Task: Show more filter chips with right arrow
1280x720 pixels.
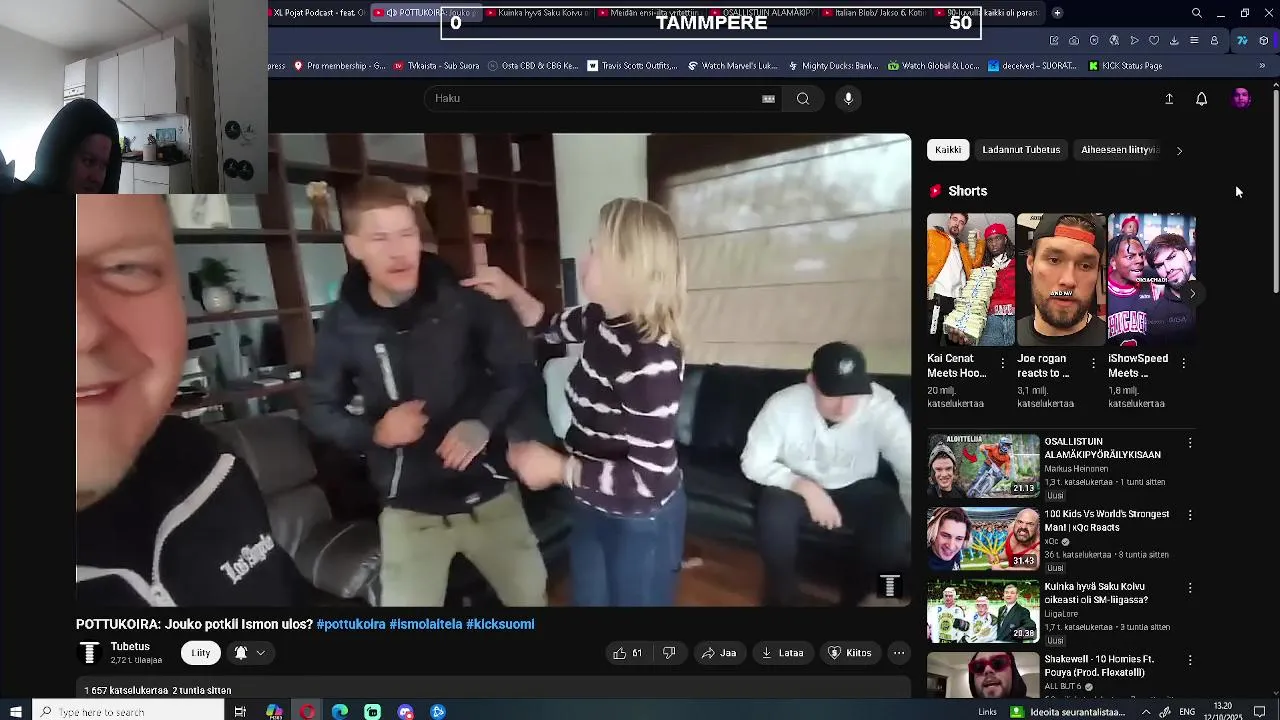Action: [1179, 150]
